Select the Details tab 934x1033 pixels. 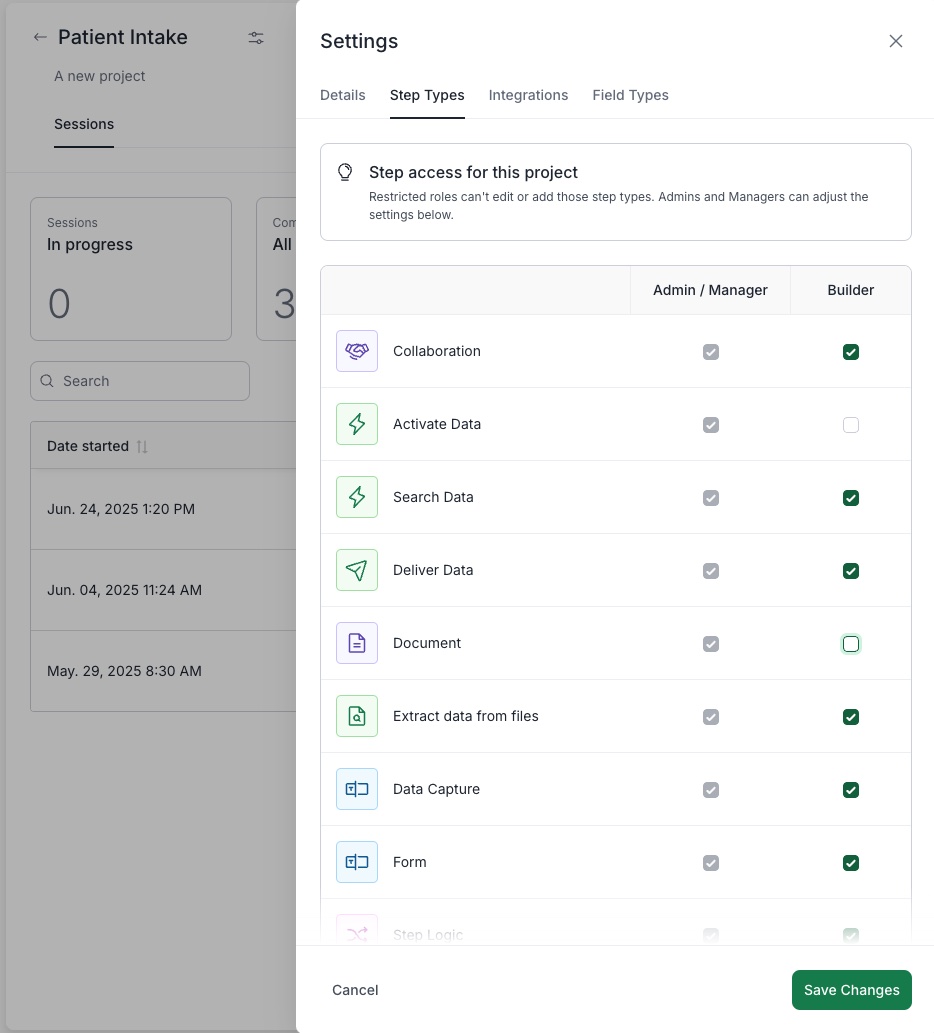[x=342, y=95]
